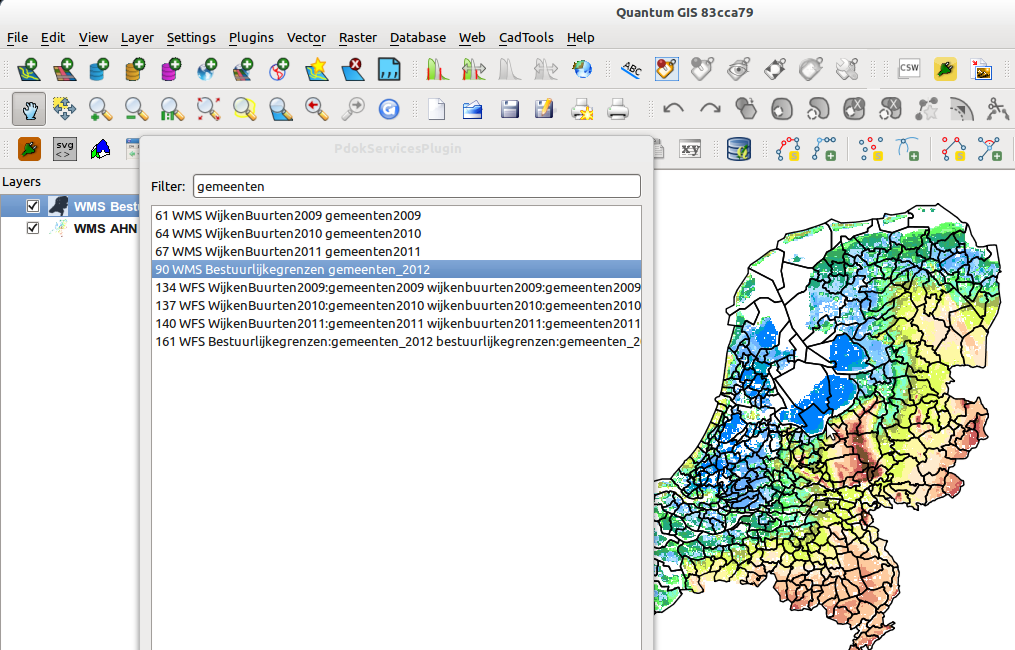Screen dimensions: 1015x650
Task: Open an existing project
Action: 472,109
